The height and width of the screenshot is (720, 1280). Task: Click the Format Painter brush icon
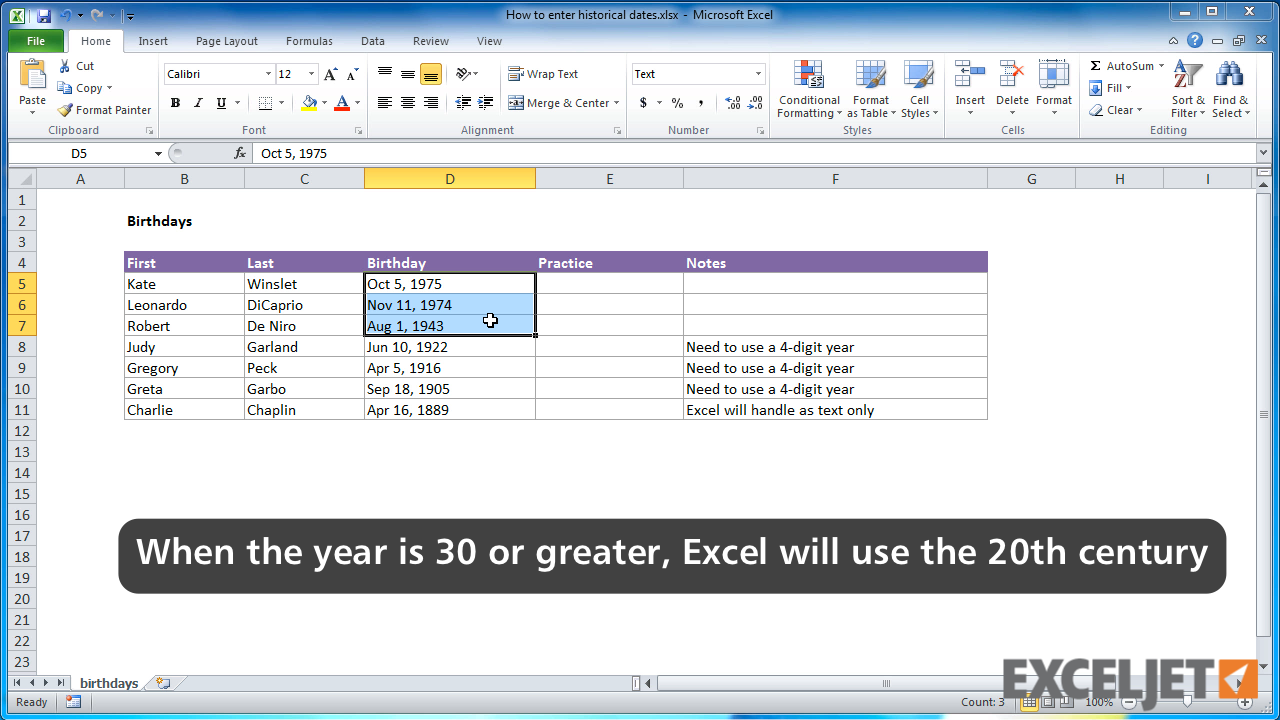coord(65,110)
